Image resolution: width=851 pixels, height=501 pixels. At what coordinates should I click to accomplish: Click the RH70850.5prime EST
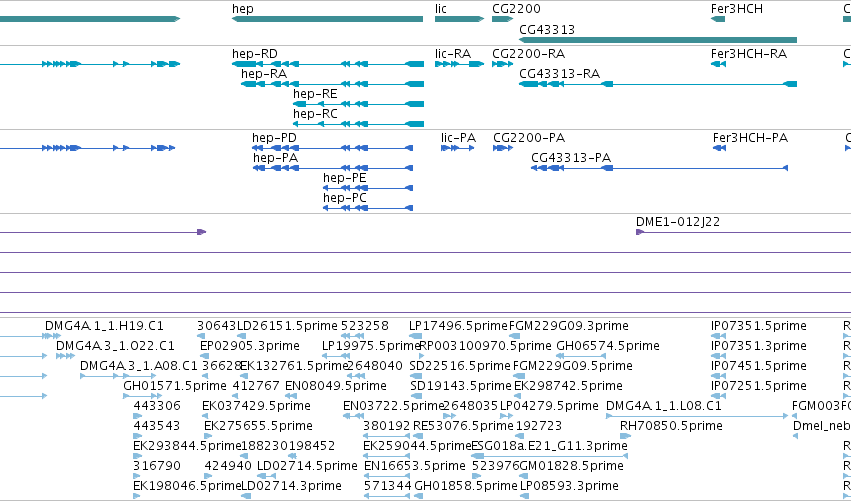tap(625, 436)
